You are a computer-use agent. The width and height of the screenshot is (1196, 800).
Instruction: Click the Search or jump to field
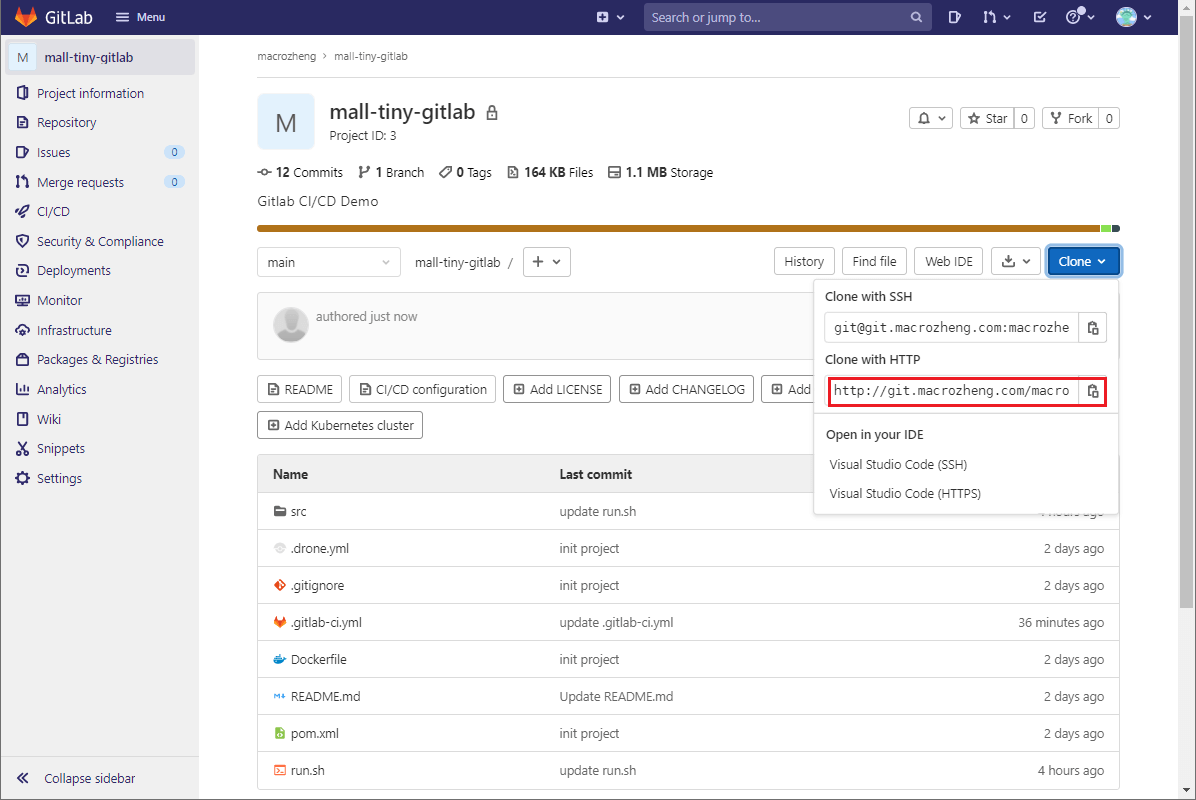click(x=787, y=17)
